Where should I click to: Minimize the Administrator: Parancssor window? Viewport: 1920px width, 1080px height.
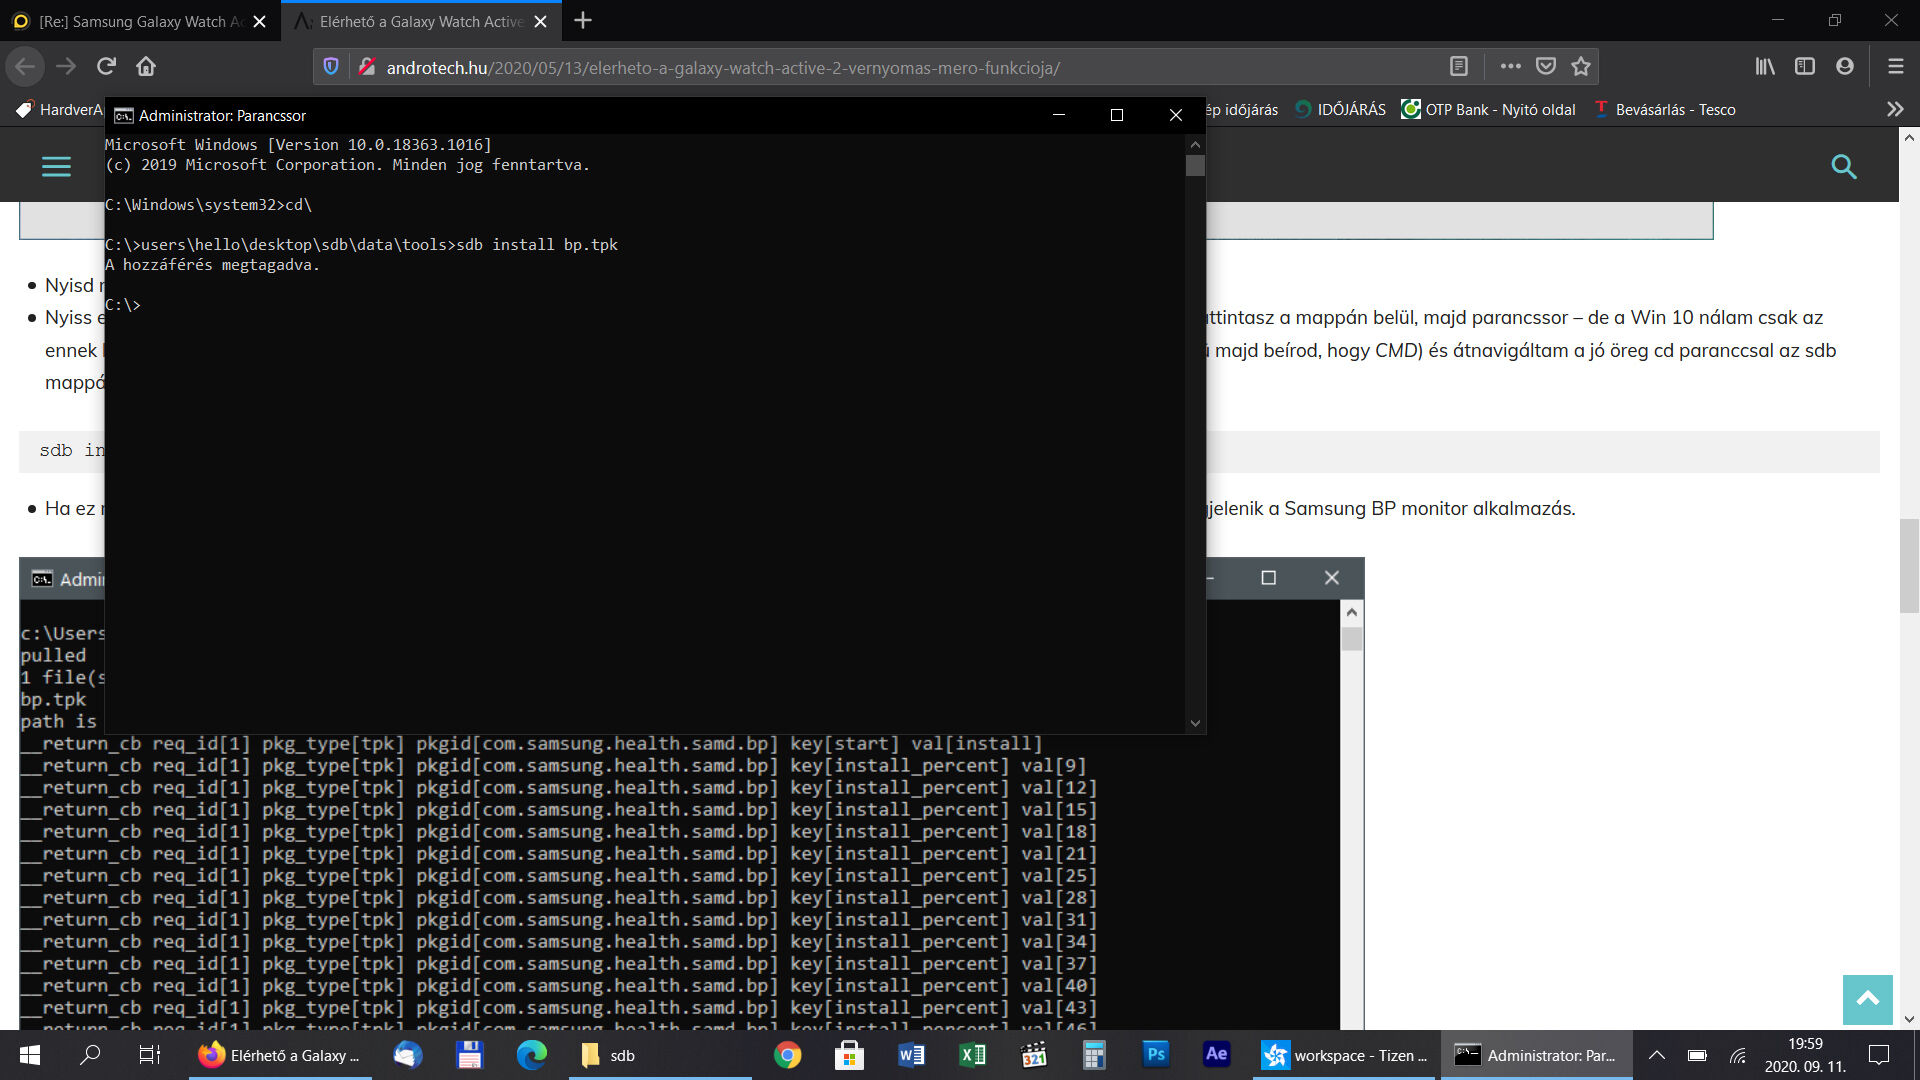(x=1059, y=115)
